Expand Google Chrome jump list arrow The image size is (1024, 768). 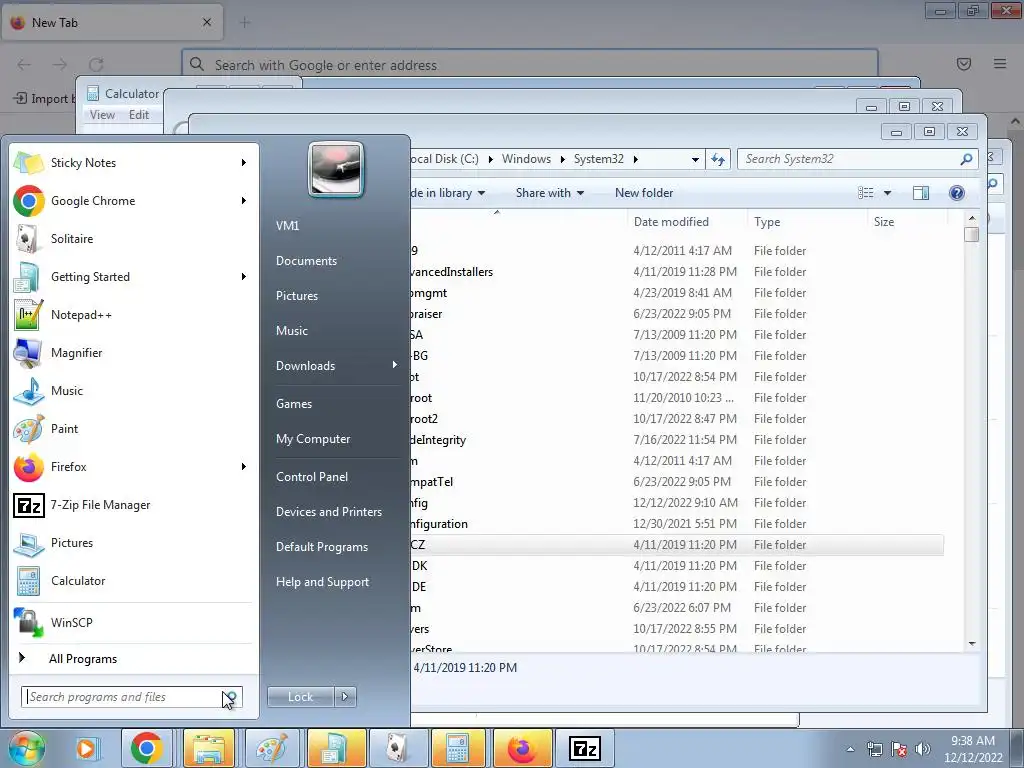244,200
